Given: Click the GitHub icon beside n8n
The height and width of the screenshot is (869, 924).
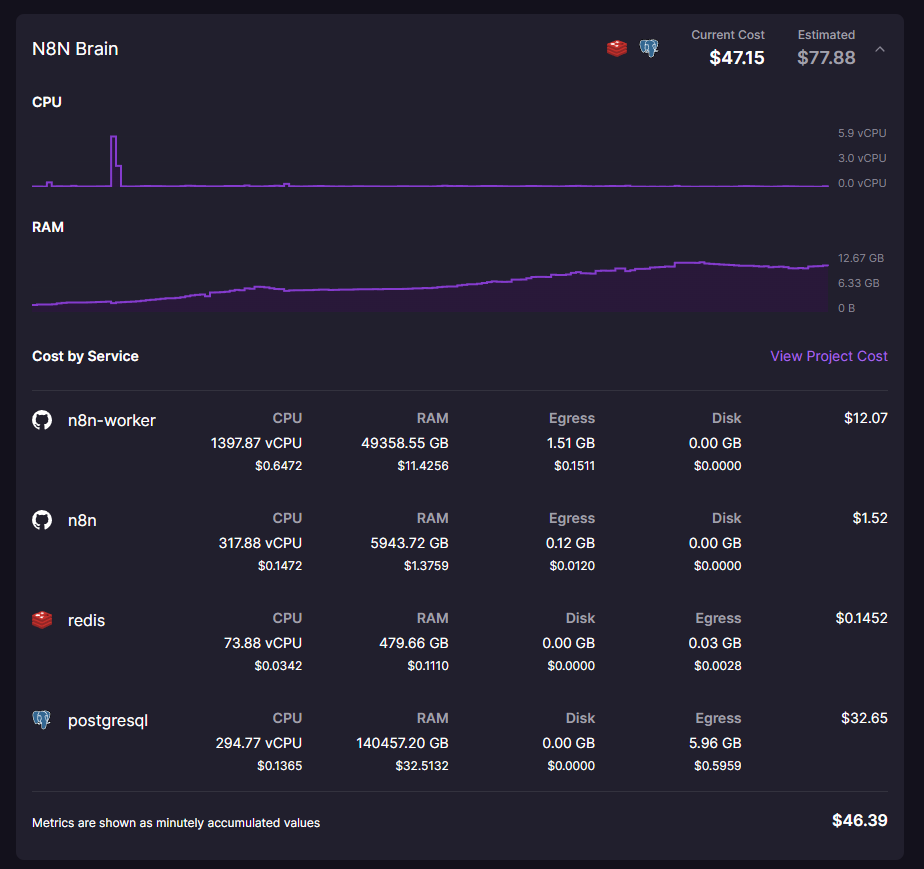Looking at the screenshot, I should point(41,520).
